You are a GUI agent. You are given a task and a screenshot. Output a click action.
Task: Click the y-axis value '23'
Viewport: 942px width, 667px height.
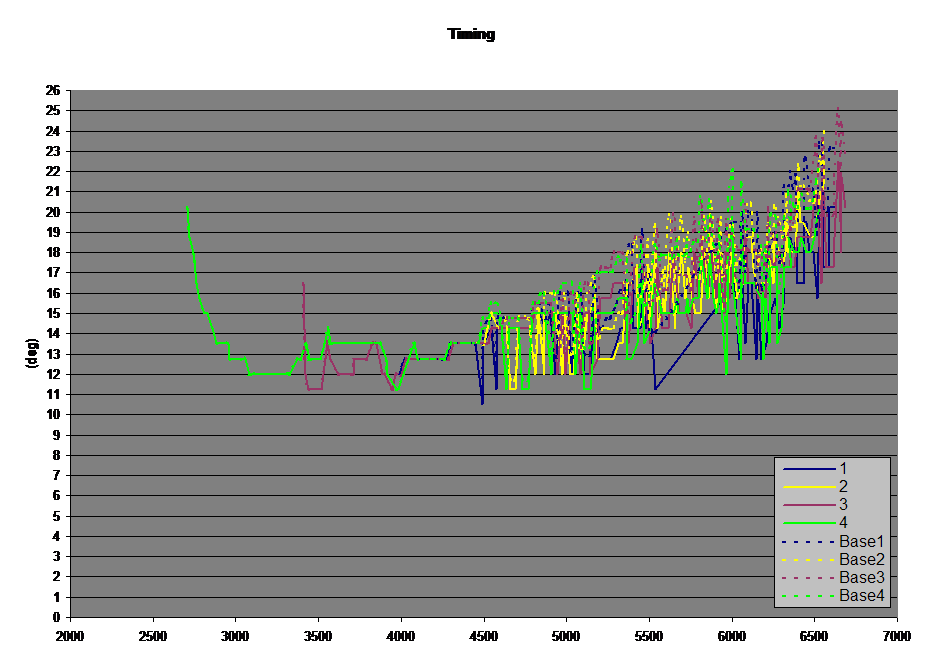(x=53, y=151)
